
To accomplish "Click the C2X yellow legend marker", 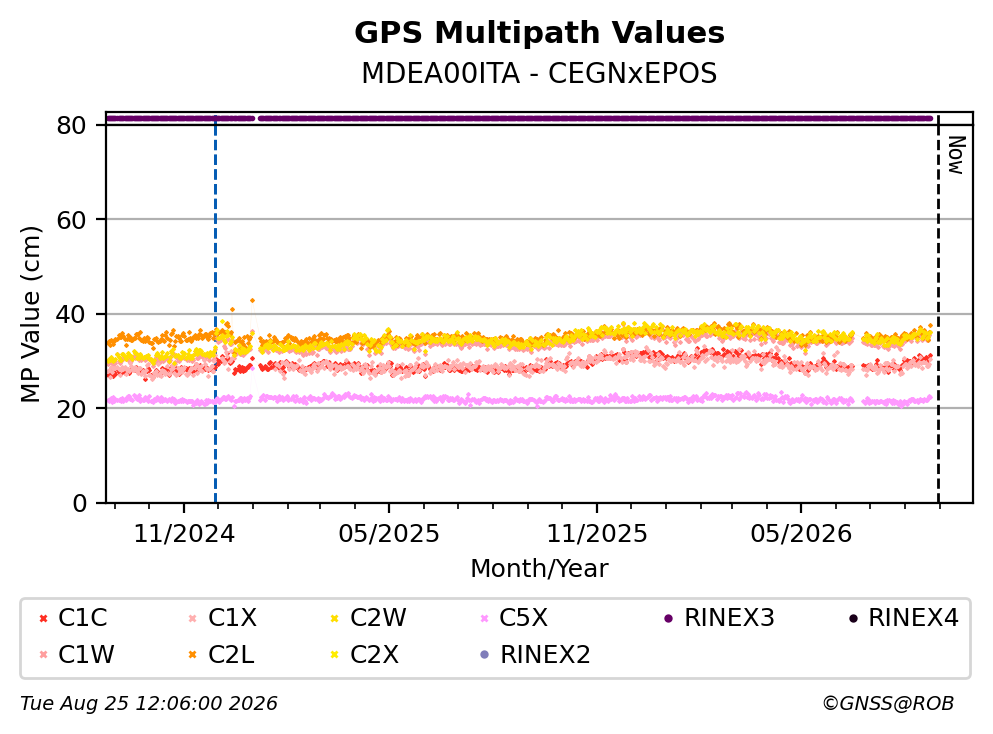I will (335, 655).
